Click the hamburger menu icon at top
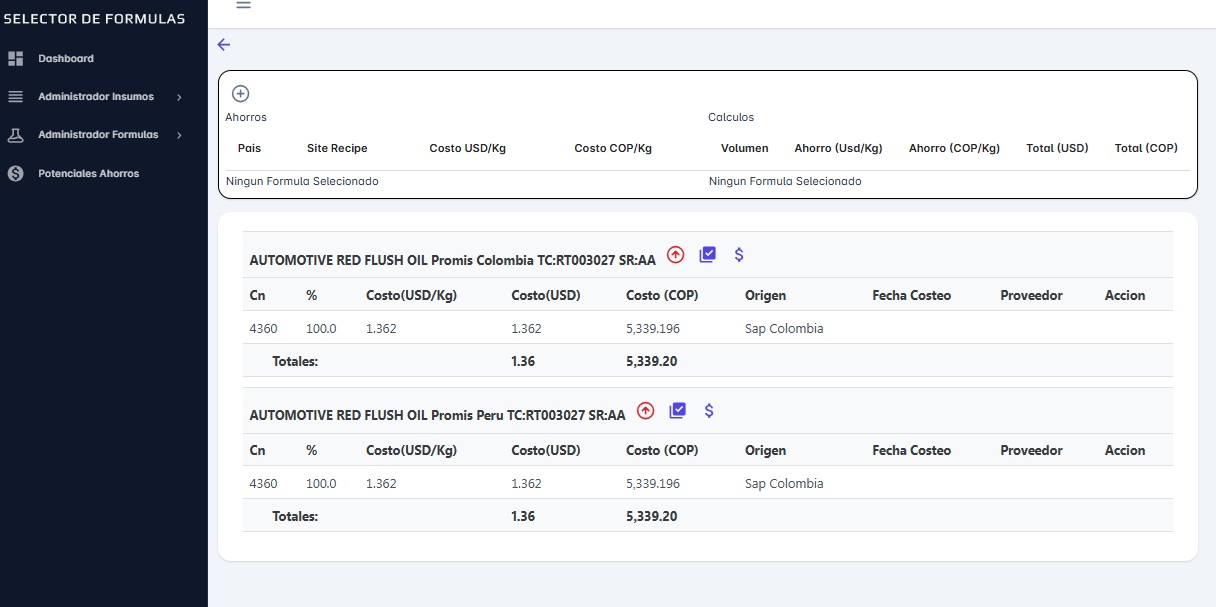This screenshot has width=1216, height=607. tap(243, 5)
